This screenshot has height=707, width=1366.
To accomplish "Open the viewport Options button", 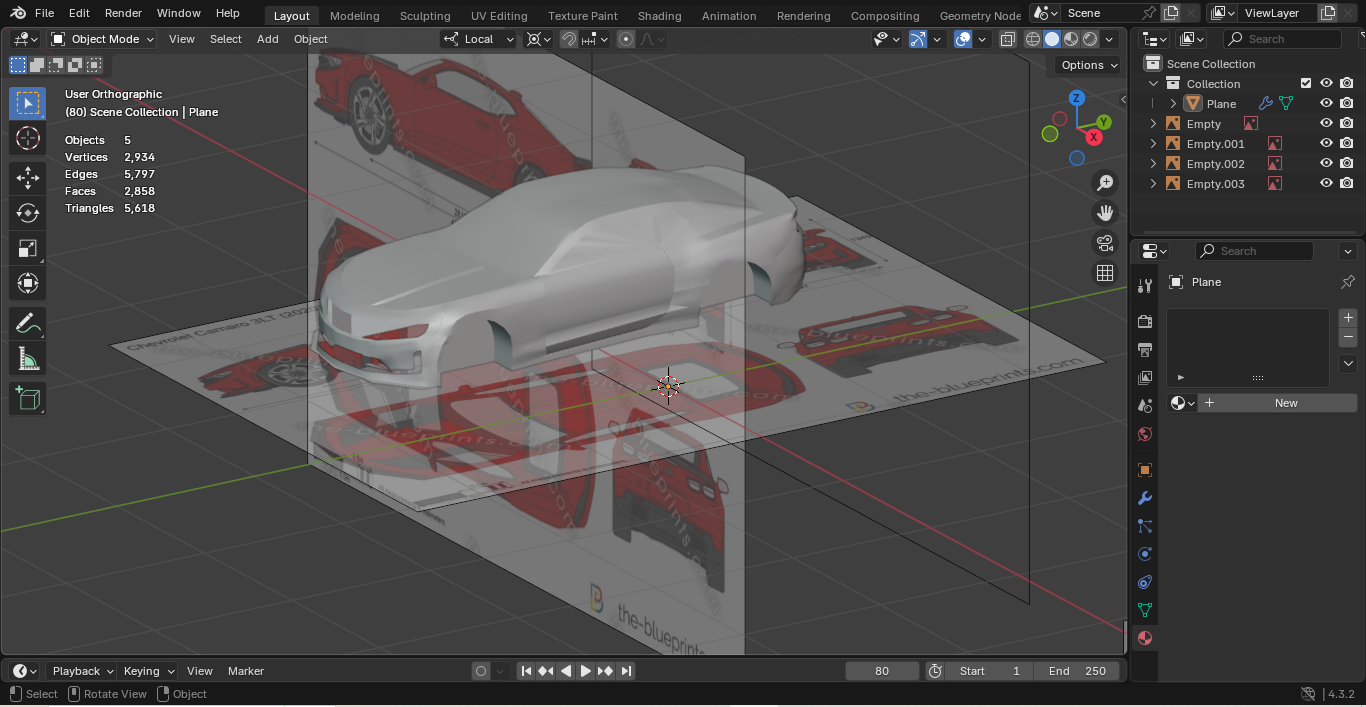I will tap(1088, 65).
